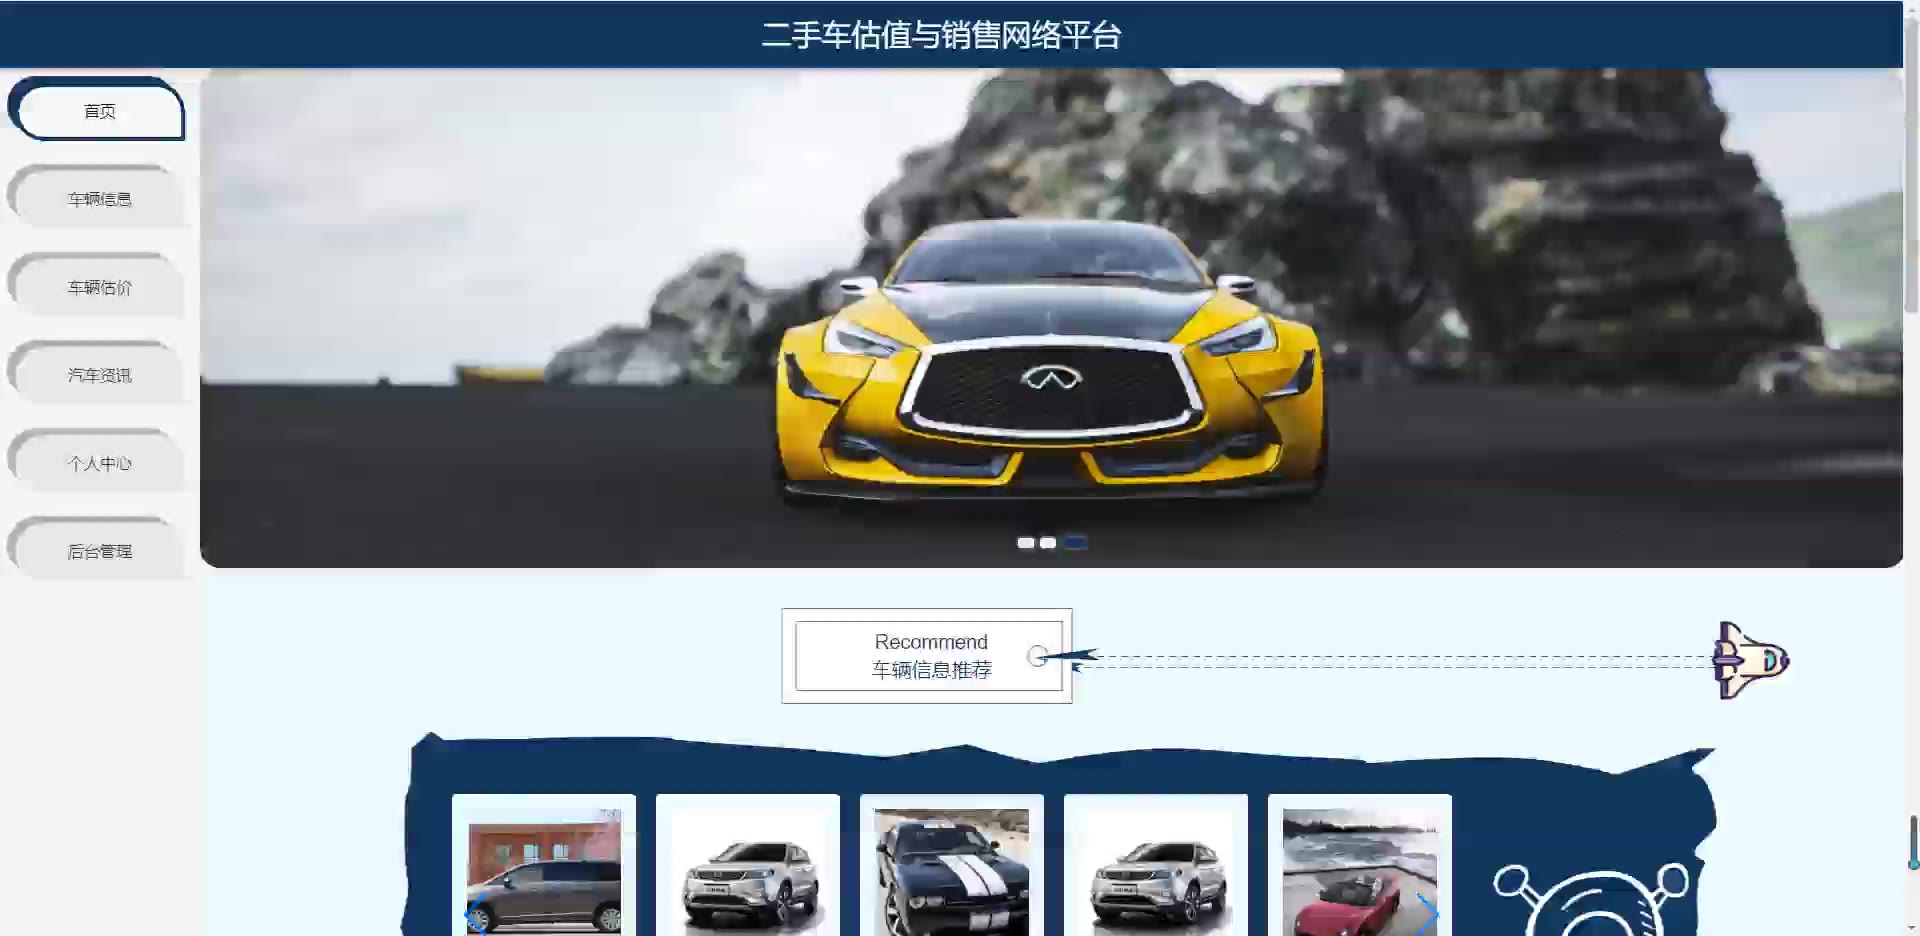The height and width of the screenshot is (936, 1920).
Task: Open 个人中心 page
Action: coord(97,462)
